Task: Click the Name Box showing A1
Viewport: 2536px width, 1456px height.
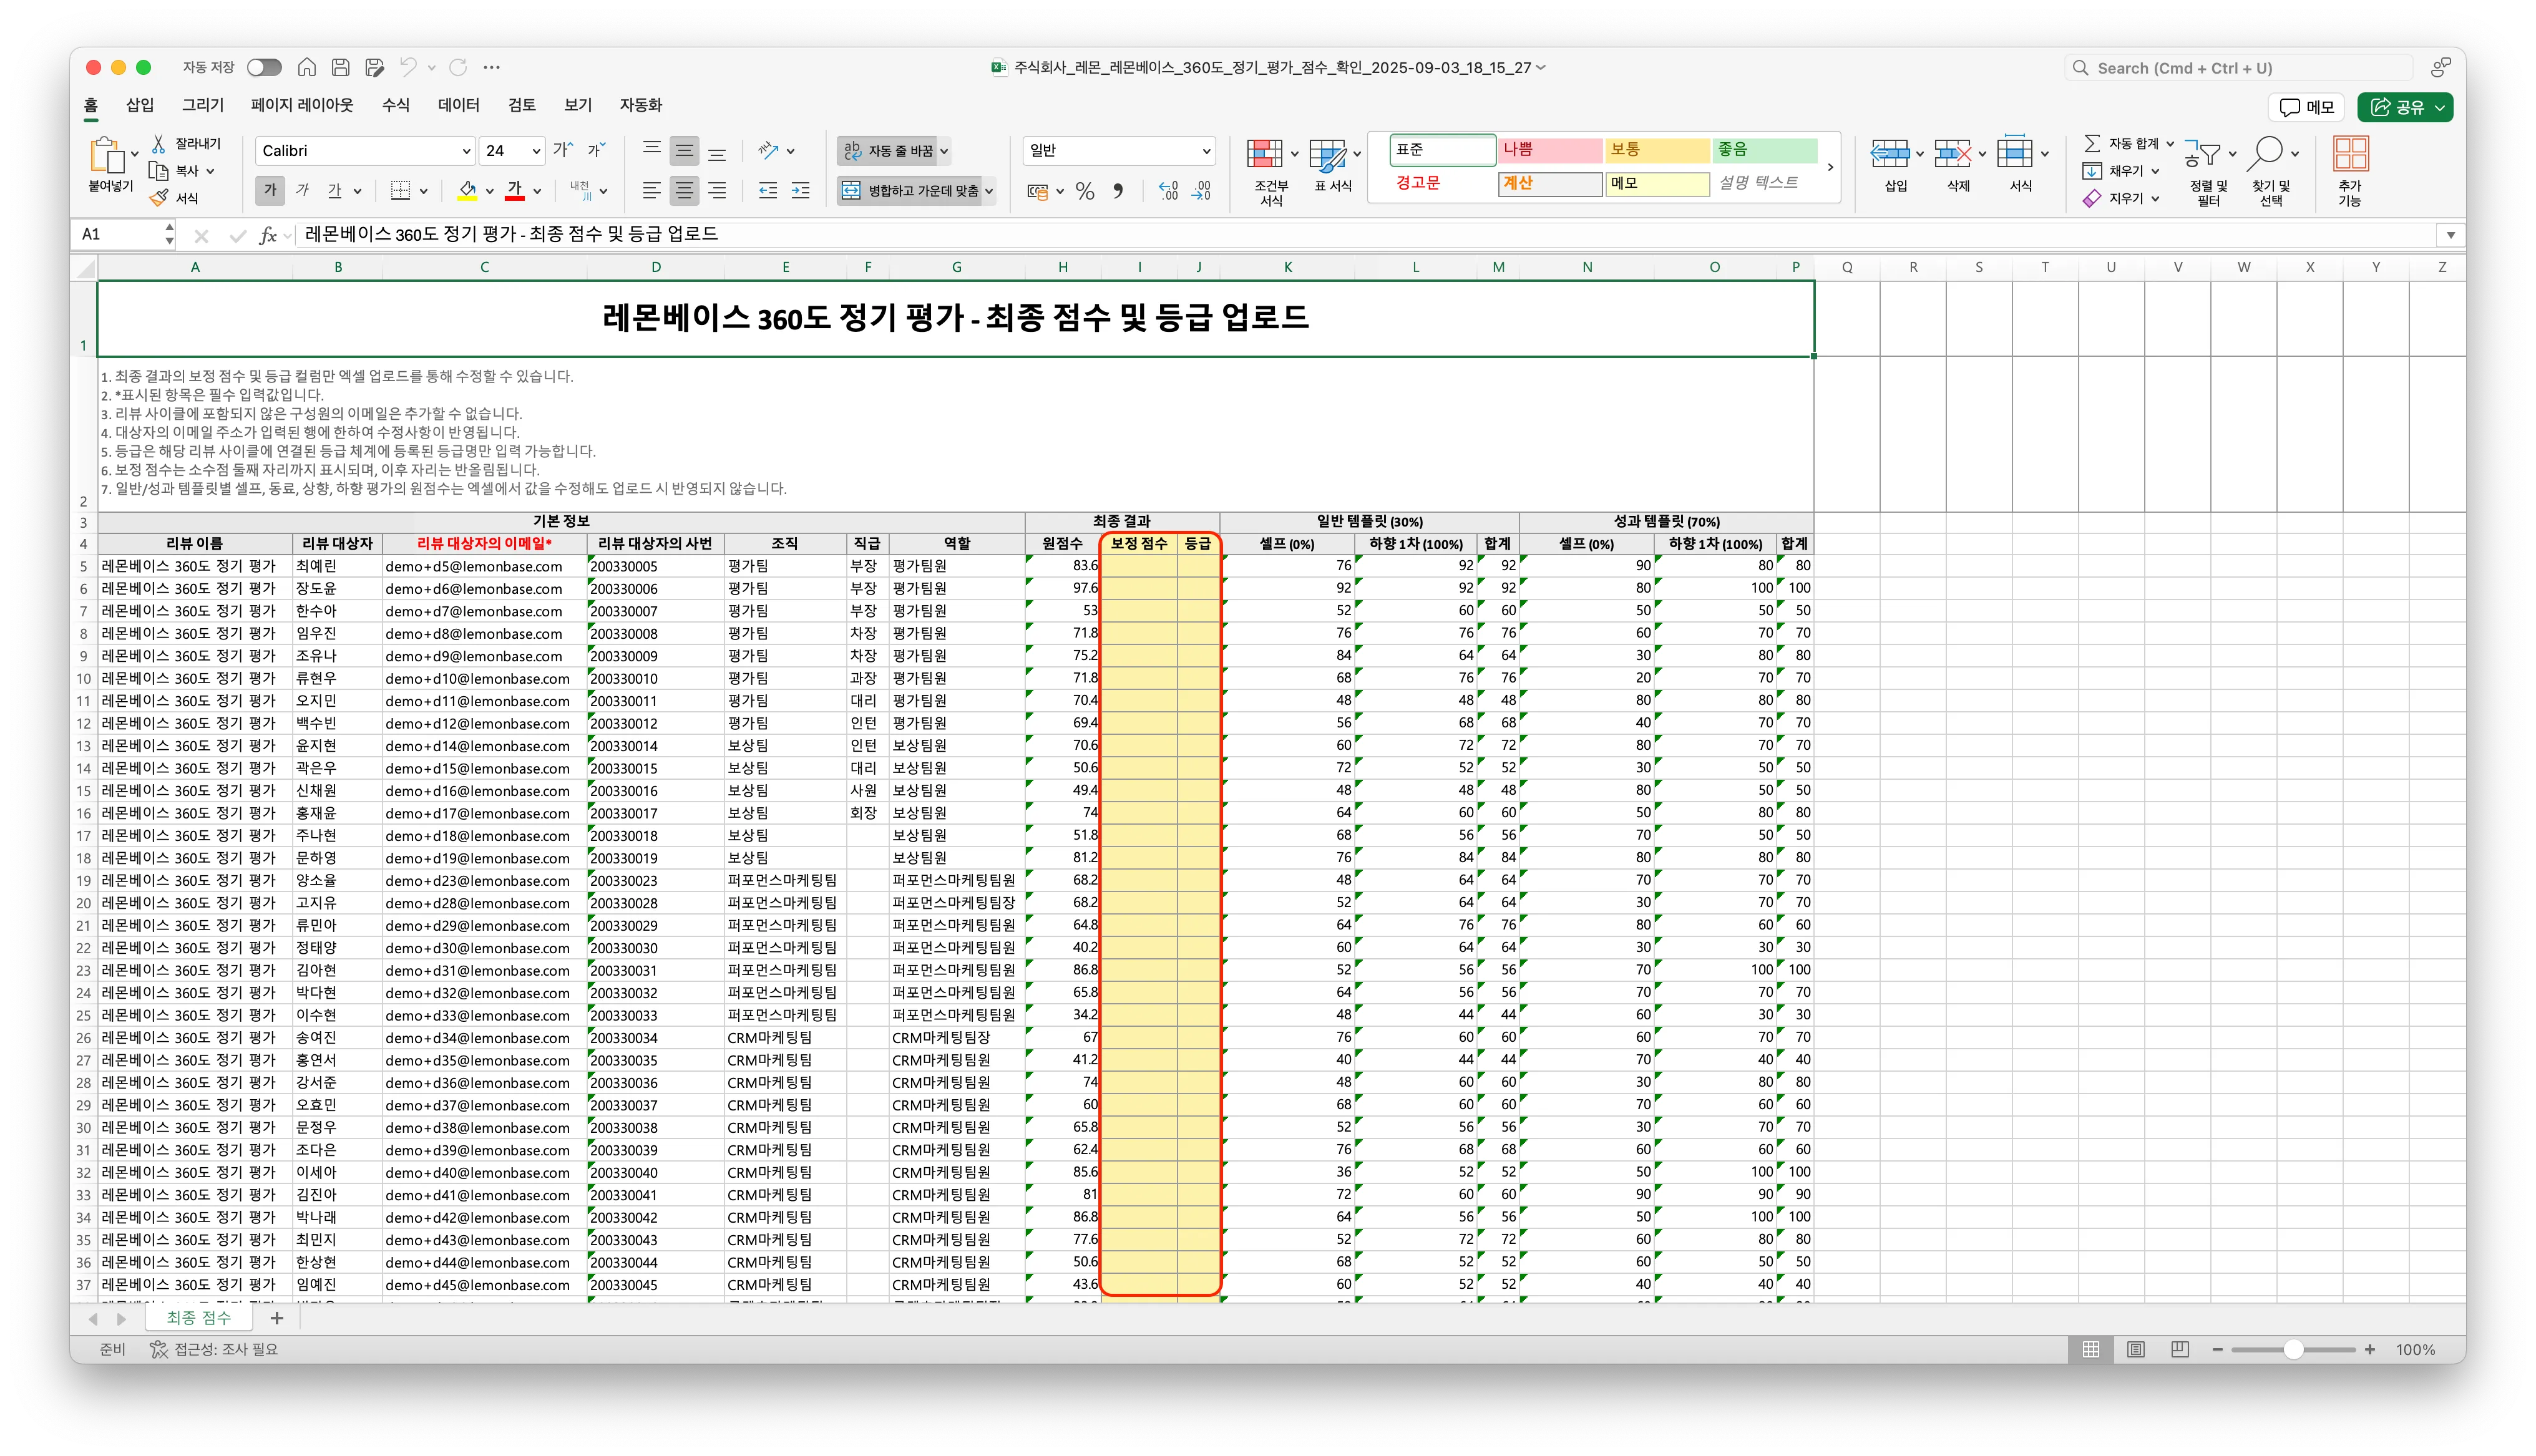Action: pos(122,235)
